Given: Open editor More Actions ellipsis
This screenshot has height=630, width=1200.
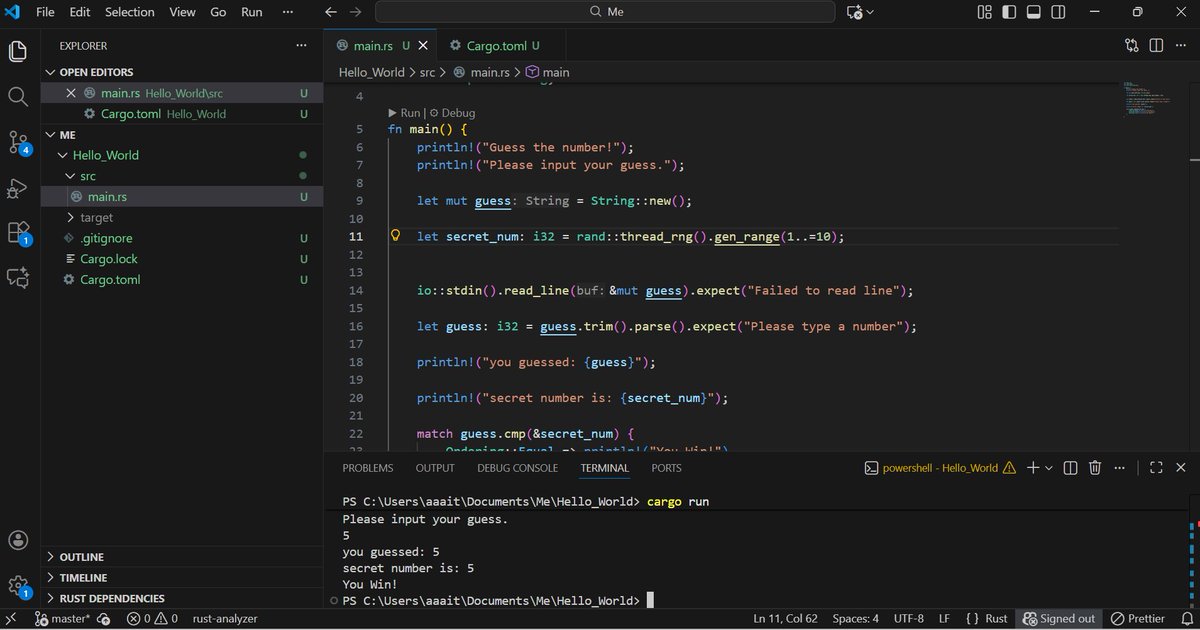Looking at the screenshot, I should [x=1181, y=45].
